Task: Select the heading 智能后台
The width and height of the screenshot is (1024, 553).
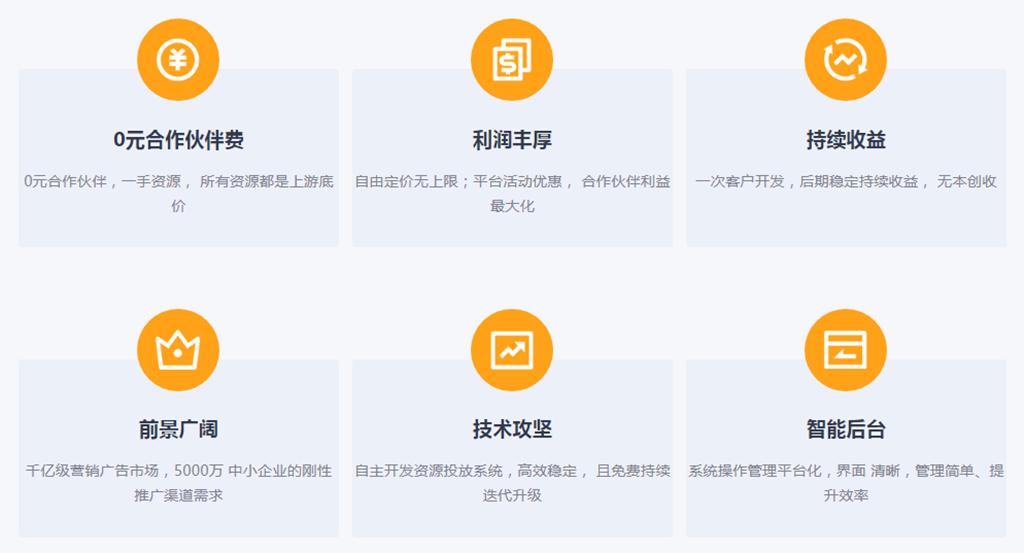Action: coord(846,430)
